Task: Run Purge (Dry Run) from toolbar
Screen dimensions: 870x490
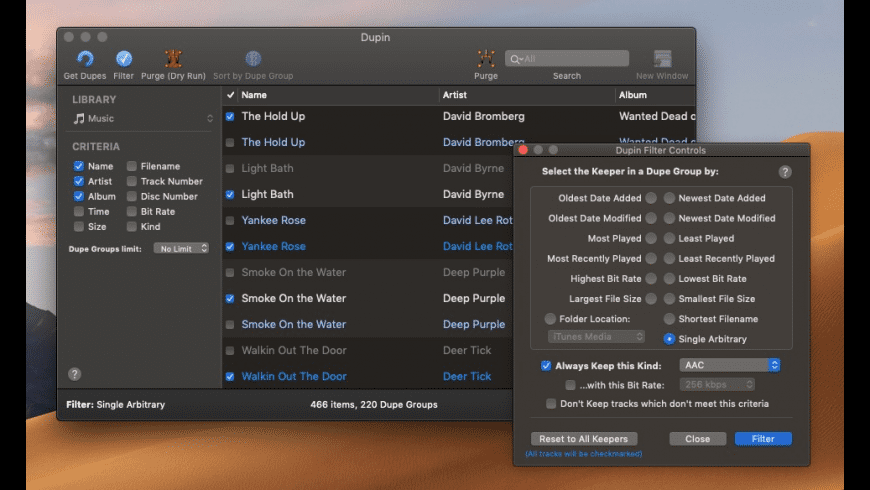Action: (173, 59)
